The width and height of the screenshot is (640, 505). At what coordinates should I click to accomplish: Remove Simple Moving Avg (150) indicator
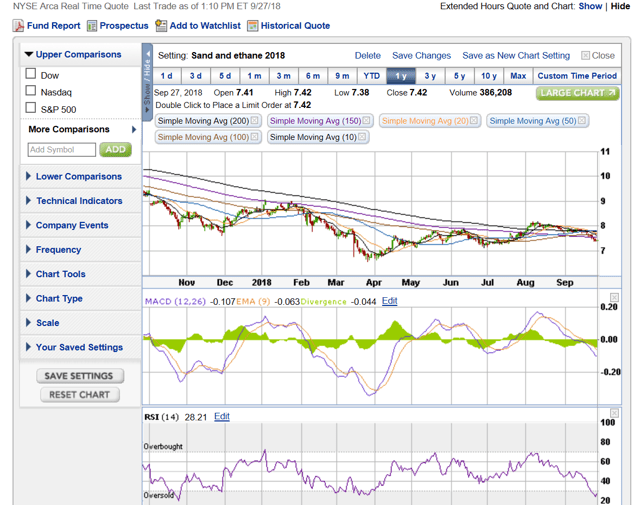pyautogui.click(x=366, y=120)
